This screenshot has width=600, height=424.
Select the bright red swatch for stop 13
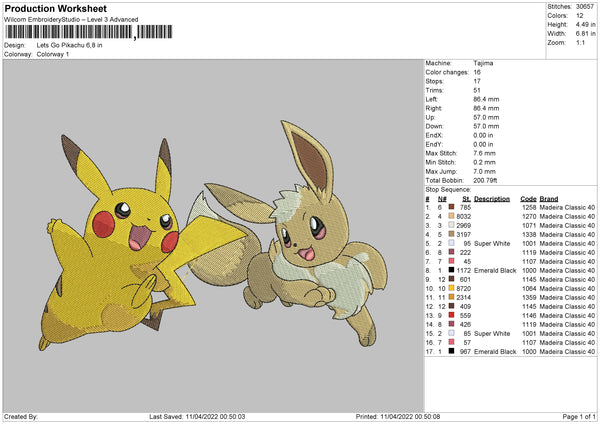click(453, 314)
